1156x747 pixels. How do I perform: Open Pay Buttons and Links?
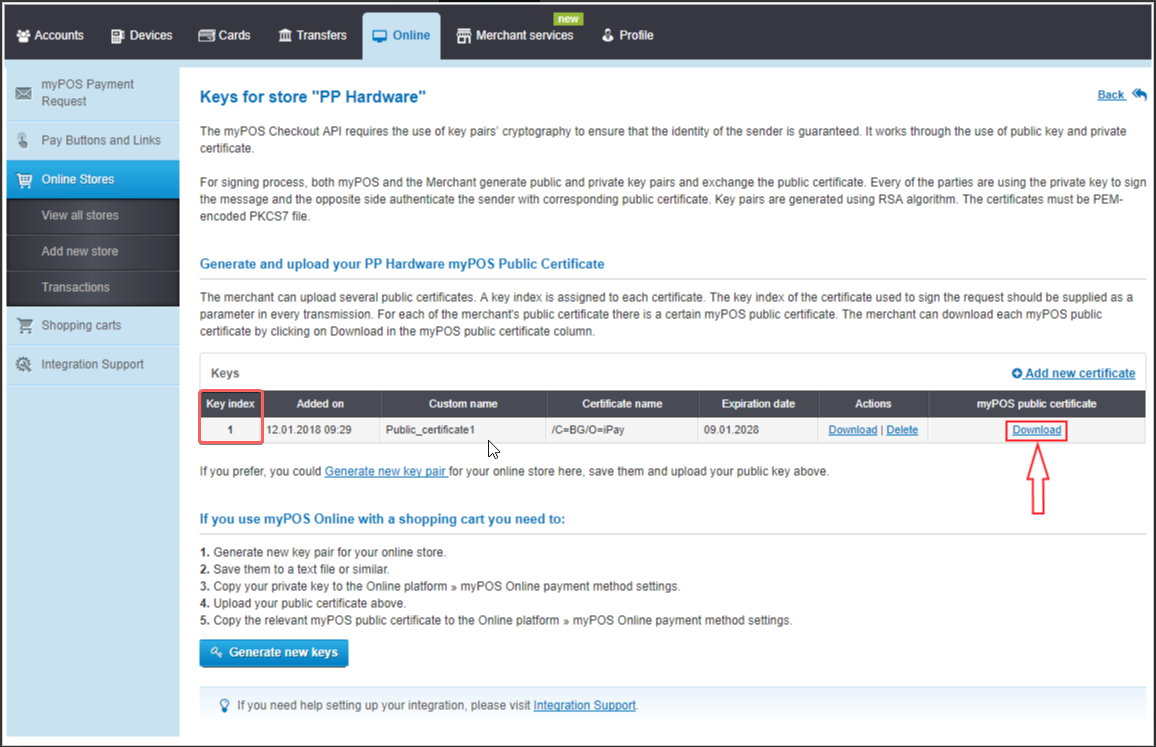[x=93, y=140]
